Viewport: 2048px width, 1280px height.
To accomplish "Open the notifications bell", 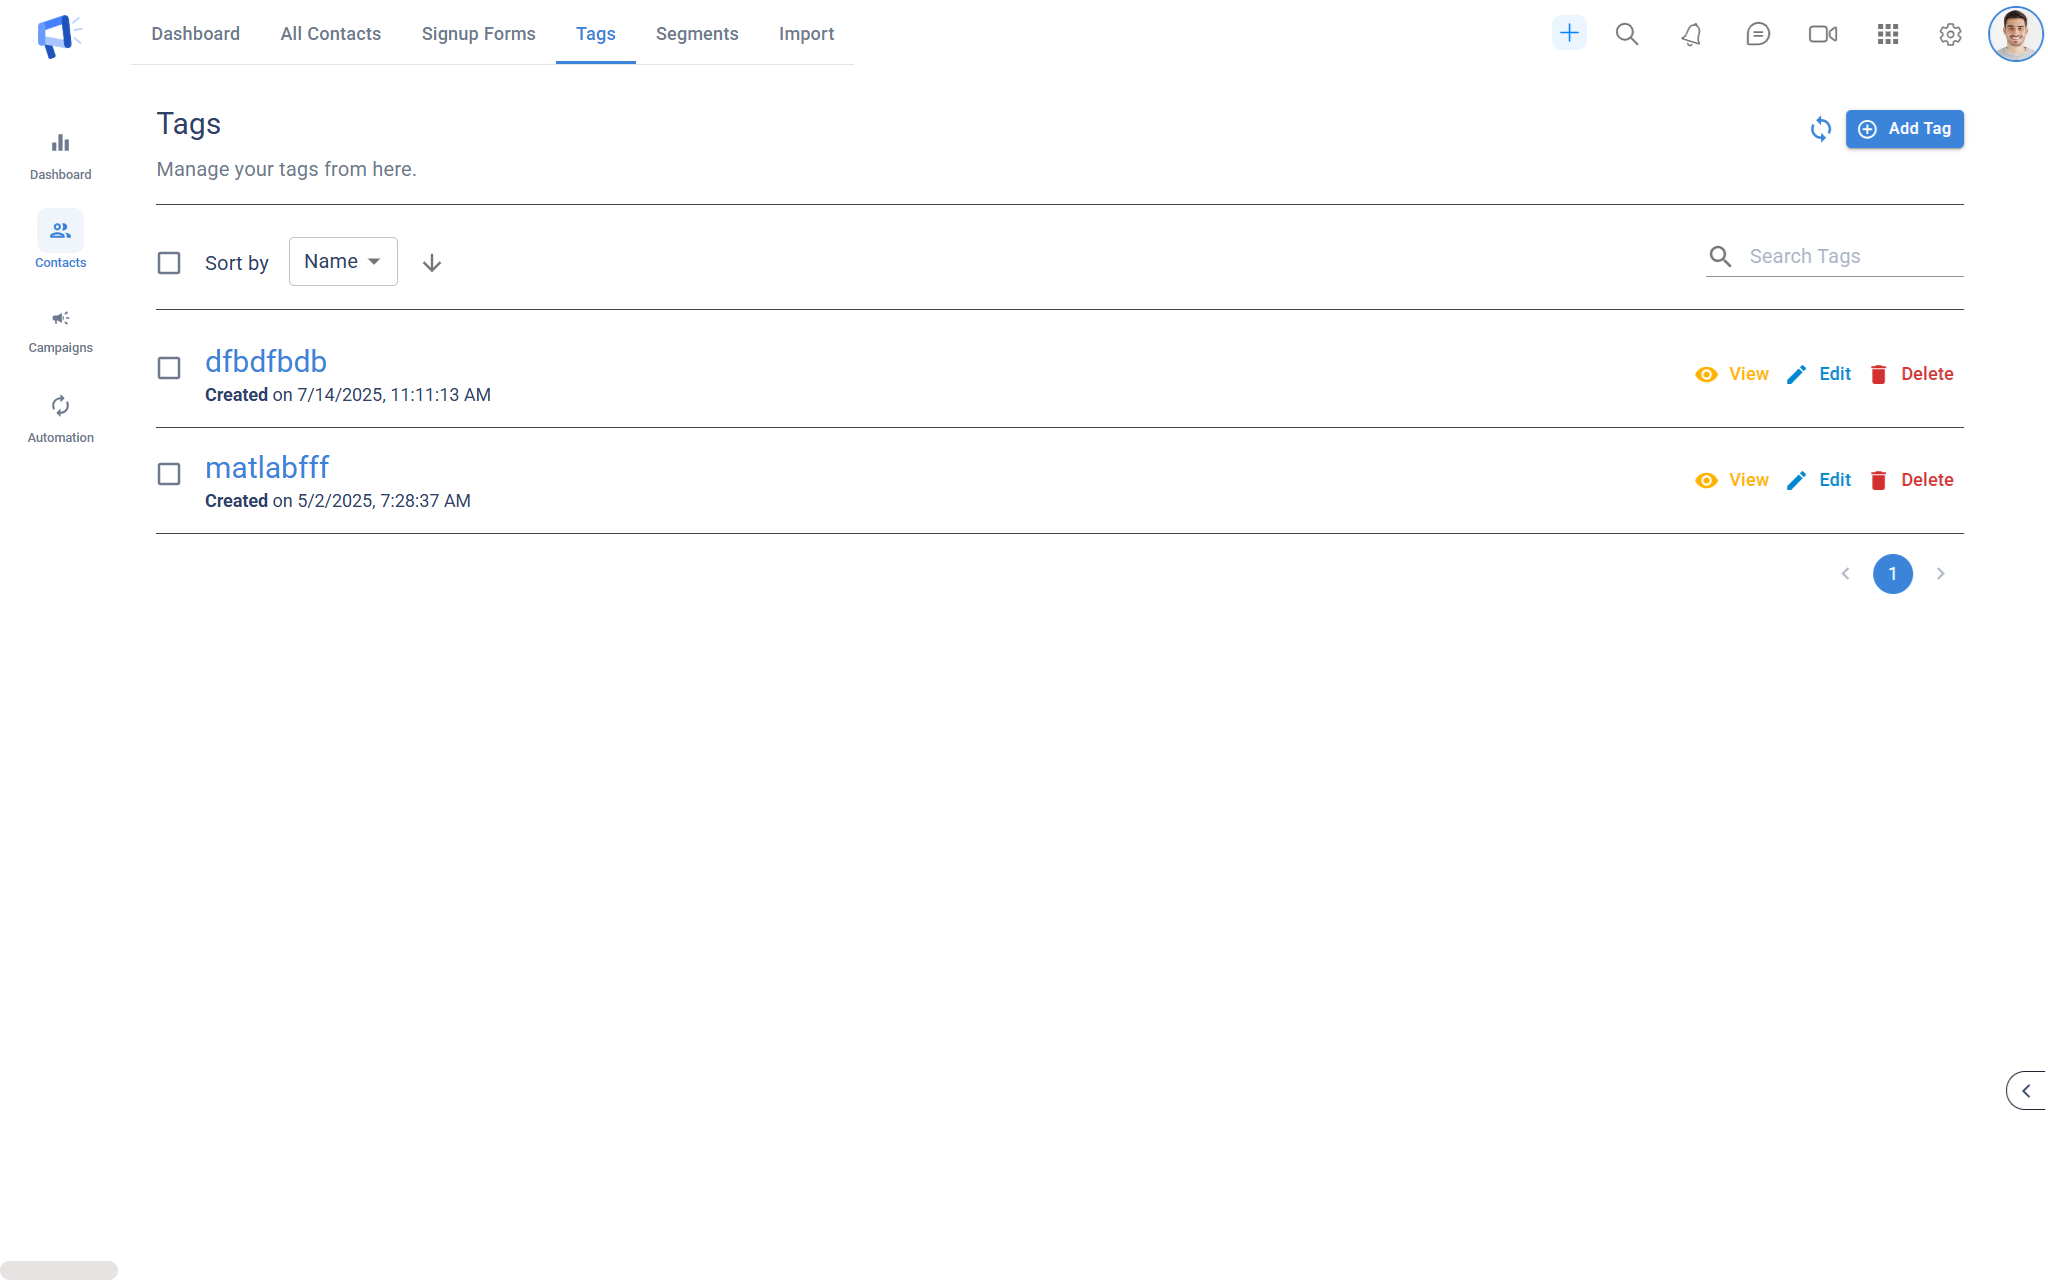I will coord(1691,35).
